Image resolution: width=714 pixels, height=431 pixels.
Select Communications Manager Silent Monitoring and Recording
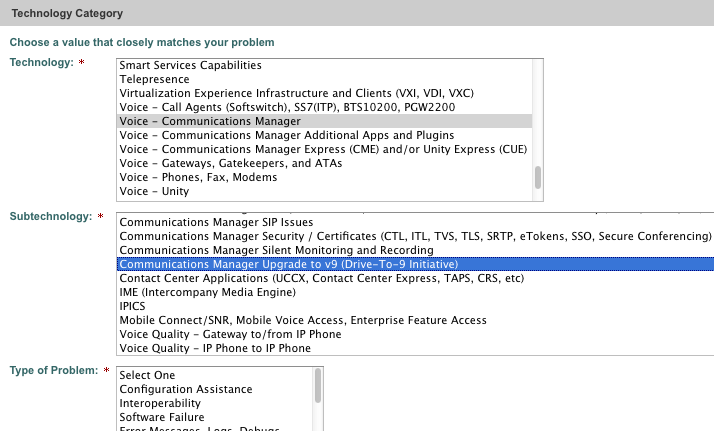pos(415,250)
